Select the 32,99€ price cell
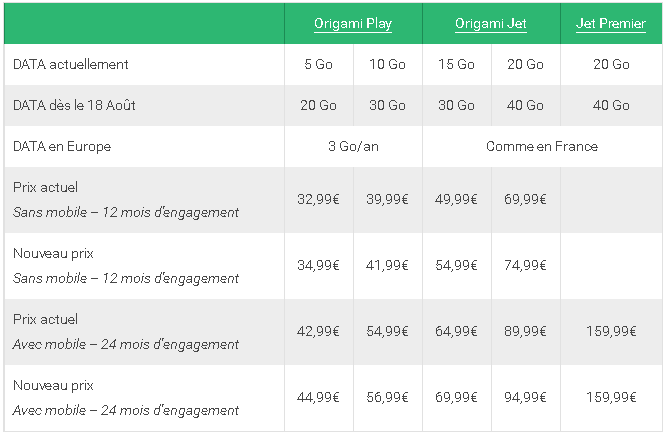The width and height of the screenshot is (670, 435). (319, 199)
